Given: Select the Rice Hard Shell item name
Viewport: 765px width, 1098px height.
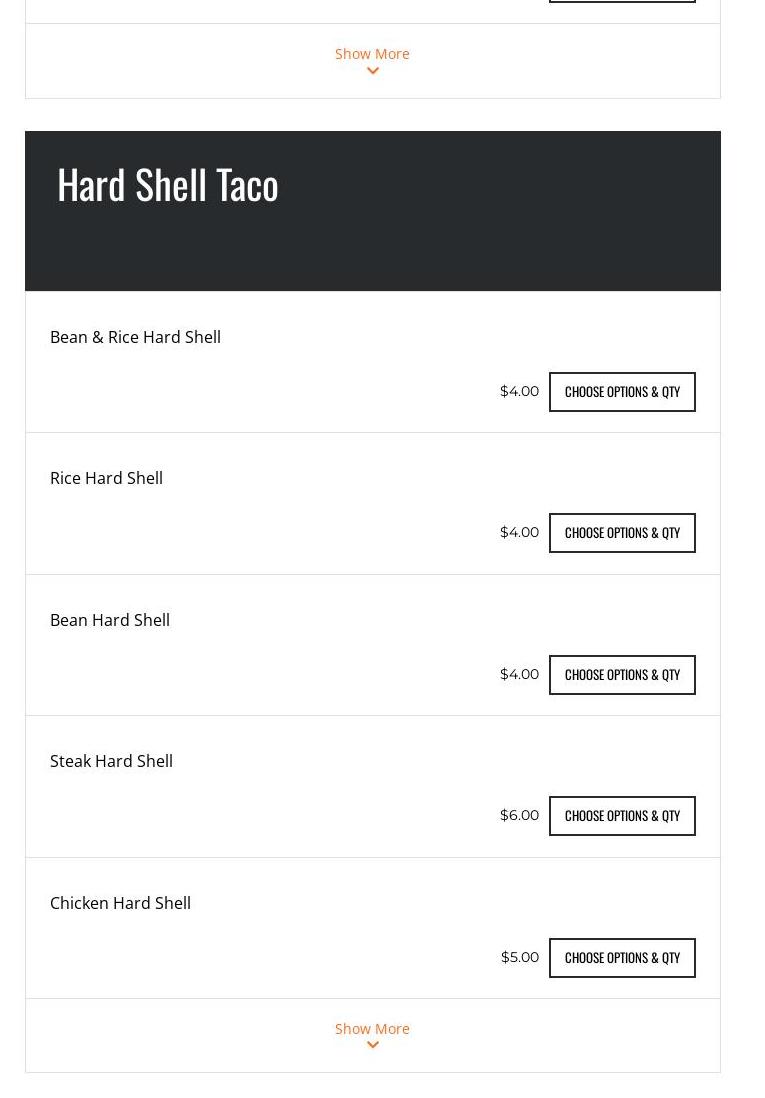Looking at the screenshot, I should [106, 478].
